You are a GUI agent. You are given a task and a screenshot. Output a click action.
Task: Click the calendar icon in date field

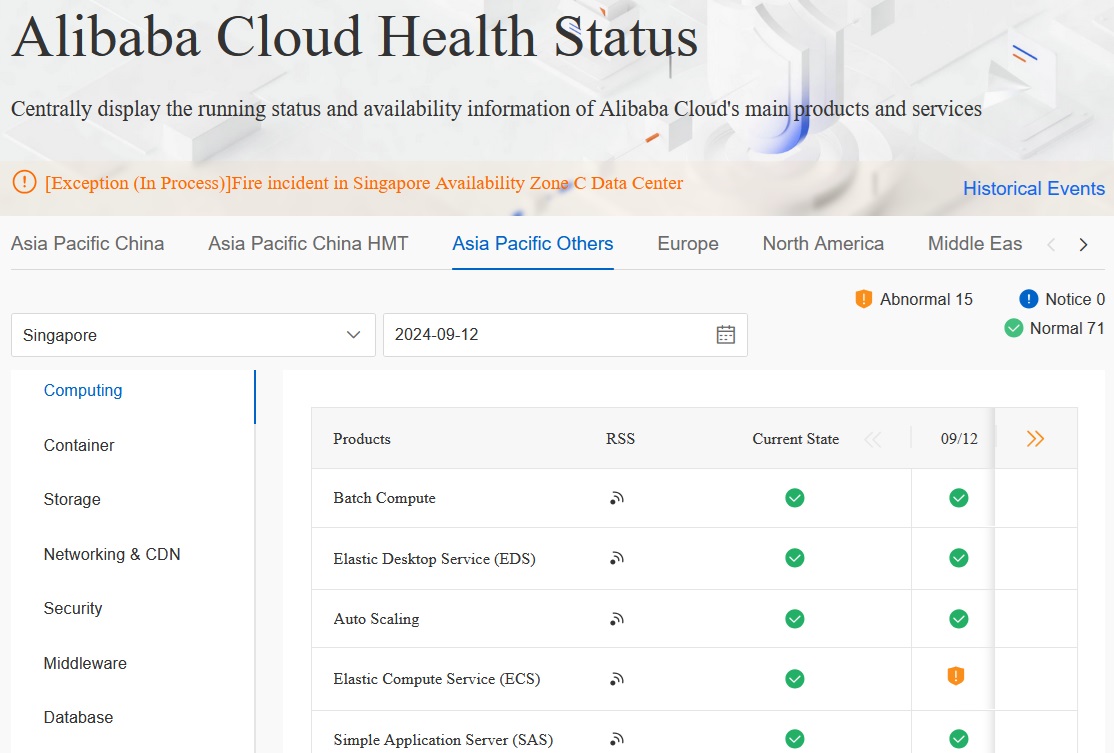[x=725, y=335]
